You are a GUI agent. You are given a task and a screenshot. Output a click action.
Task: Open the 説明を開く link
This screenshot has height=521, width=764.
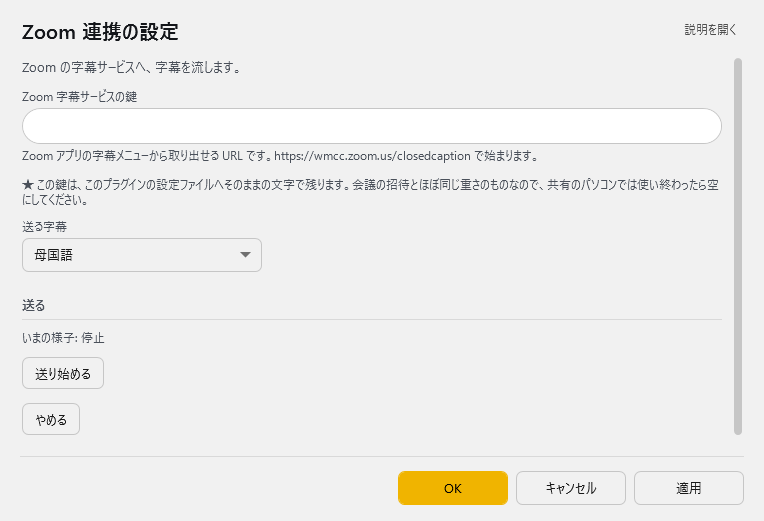(x=710, y=30)
